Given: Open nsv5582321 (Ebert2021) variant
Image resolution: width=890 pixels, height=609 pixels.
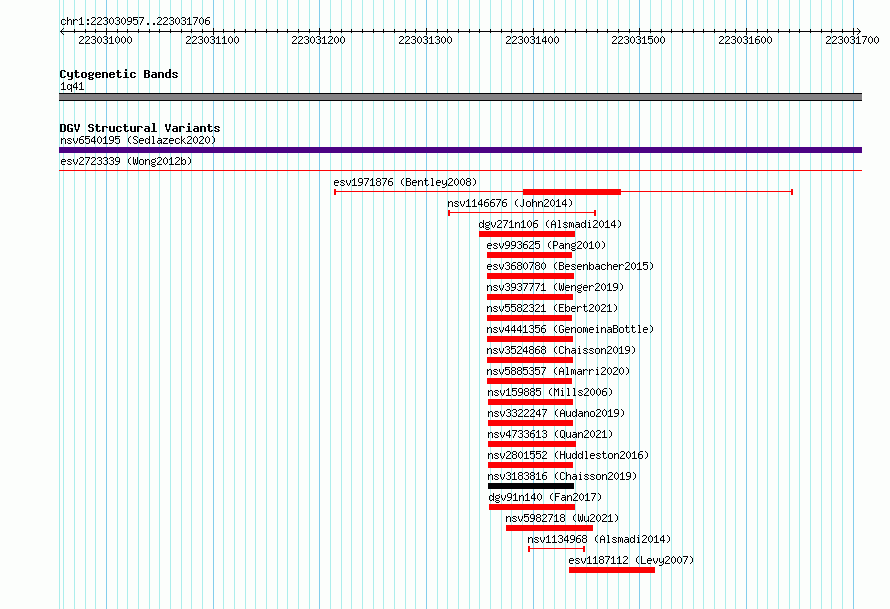Looking at the screenshot, I should (x=552, y=308).
